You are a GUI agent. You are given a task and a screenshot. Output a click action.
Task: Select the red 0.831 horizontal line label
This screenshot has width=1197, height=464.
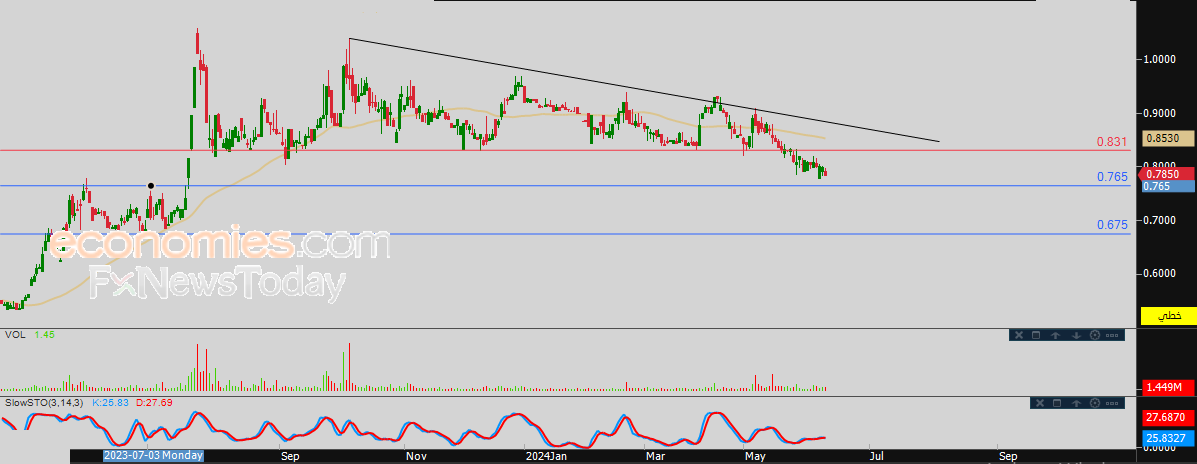tap(1112, 142)
